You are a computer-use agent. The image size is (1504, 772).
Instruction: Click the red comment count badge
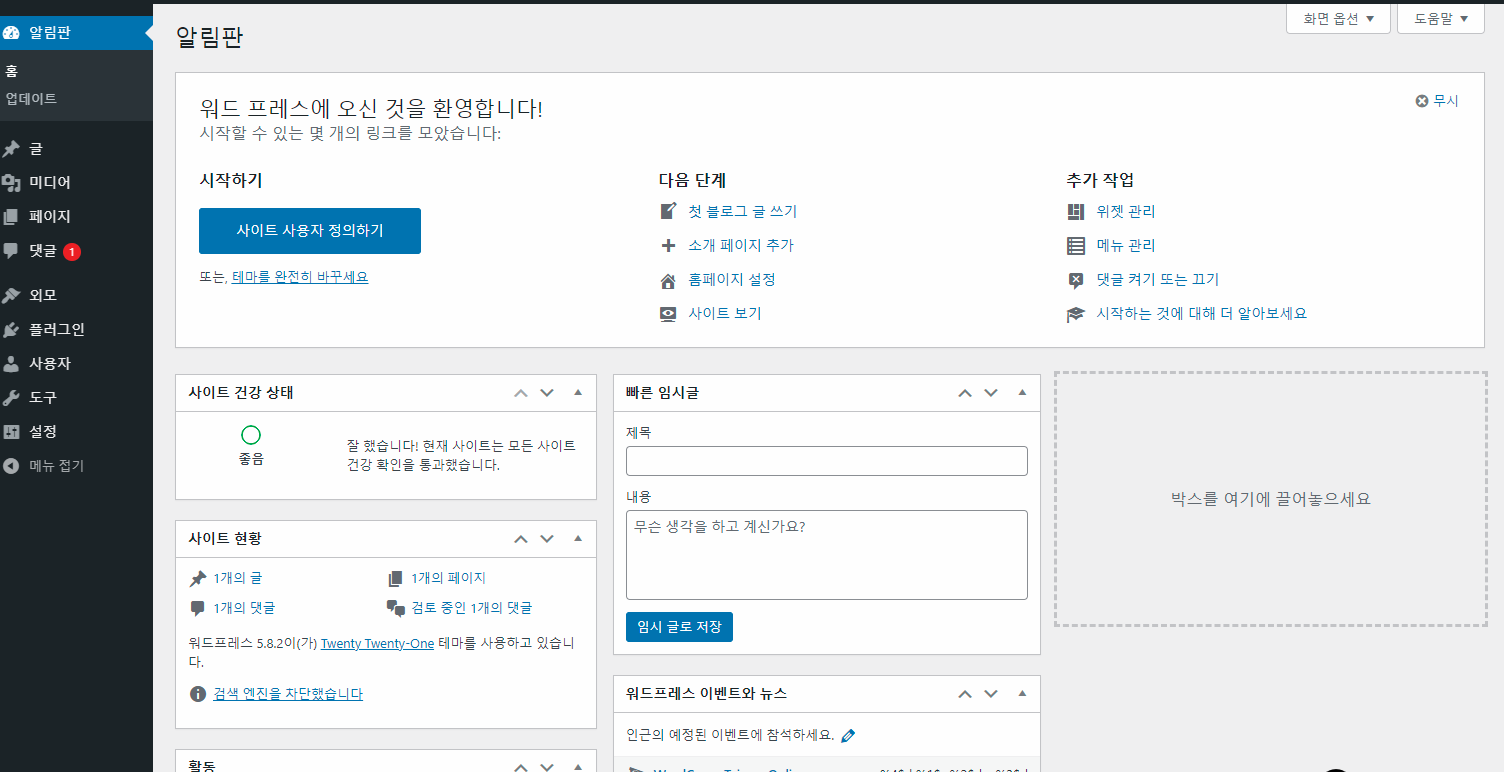tap(72, 252)
